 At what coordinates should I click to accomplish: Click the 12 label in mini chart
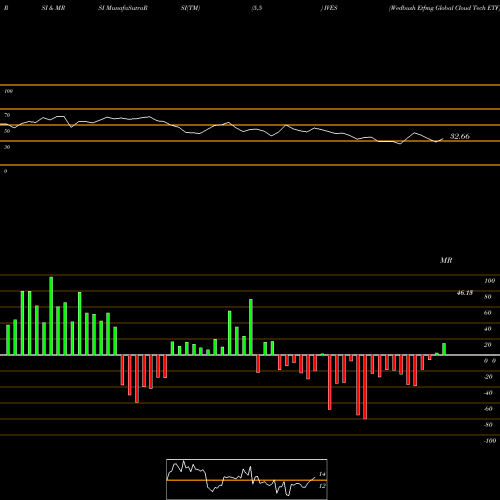coord(322,486)
